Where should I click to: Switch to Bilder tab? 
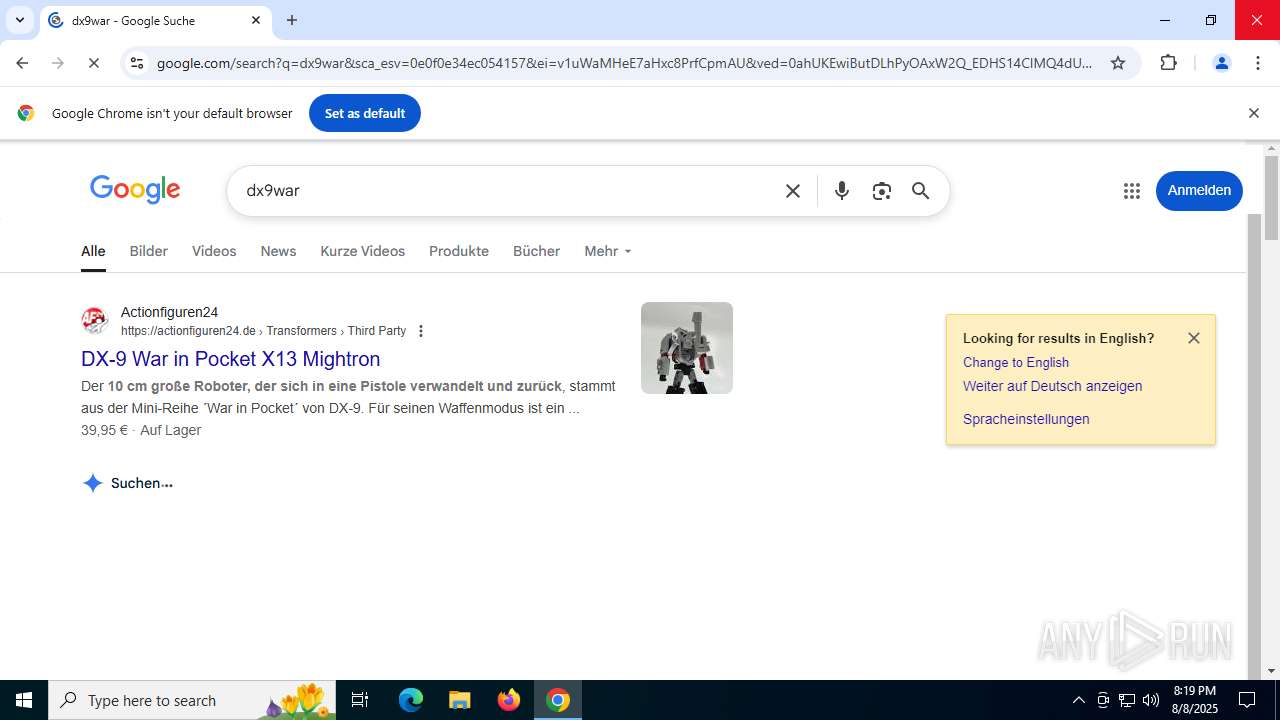click(149, 251)
